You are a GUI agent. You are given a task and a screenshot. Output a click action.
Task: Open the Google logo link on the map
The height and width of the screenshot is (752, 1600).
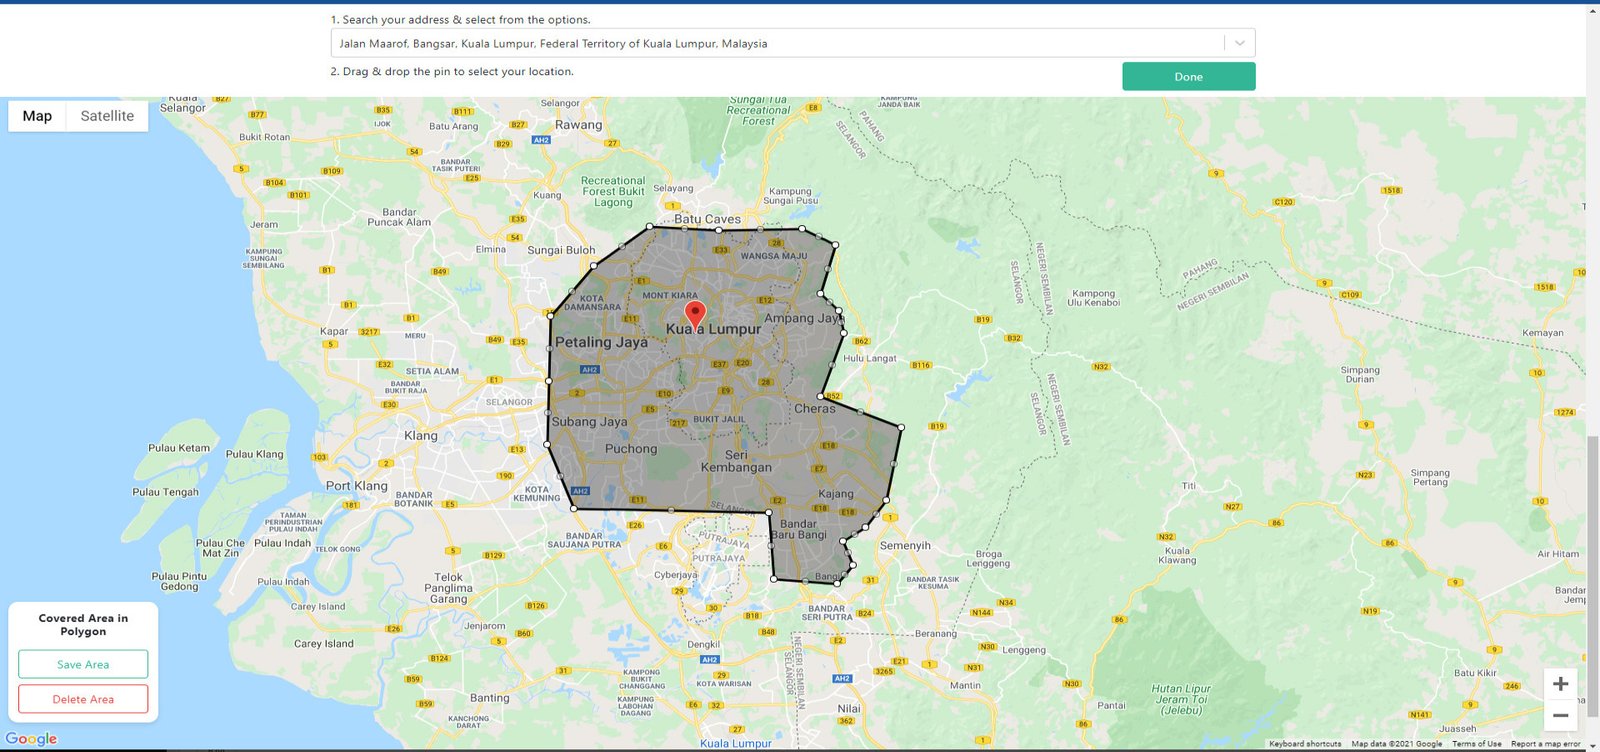pyautogui.click(x=32, y=739)
